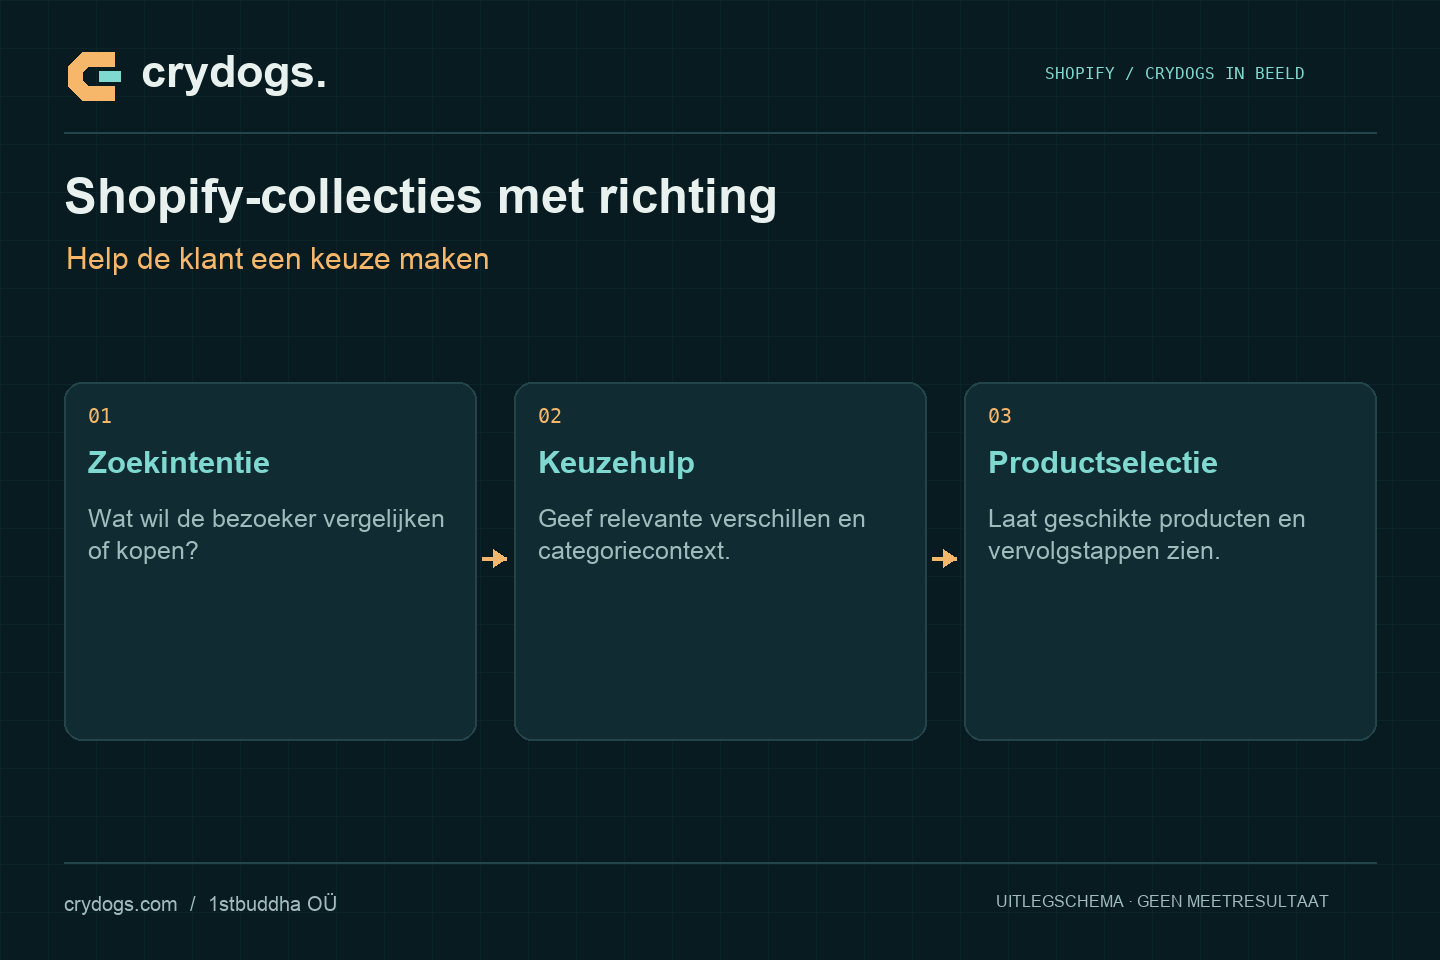Screen dimensions: 1440x960
Task: Select the SHOPIFY / CRYDOGS IN BEELD label
Action: pyautogui.click(x=1174, y=73)
